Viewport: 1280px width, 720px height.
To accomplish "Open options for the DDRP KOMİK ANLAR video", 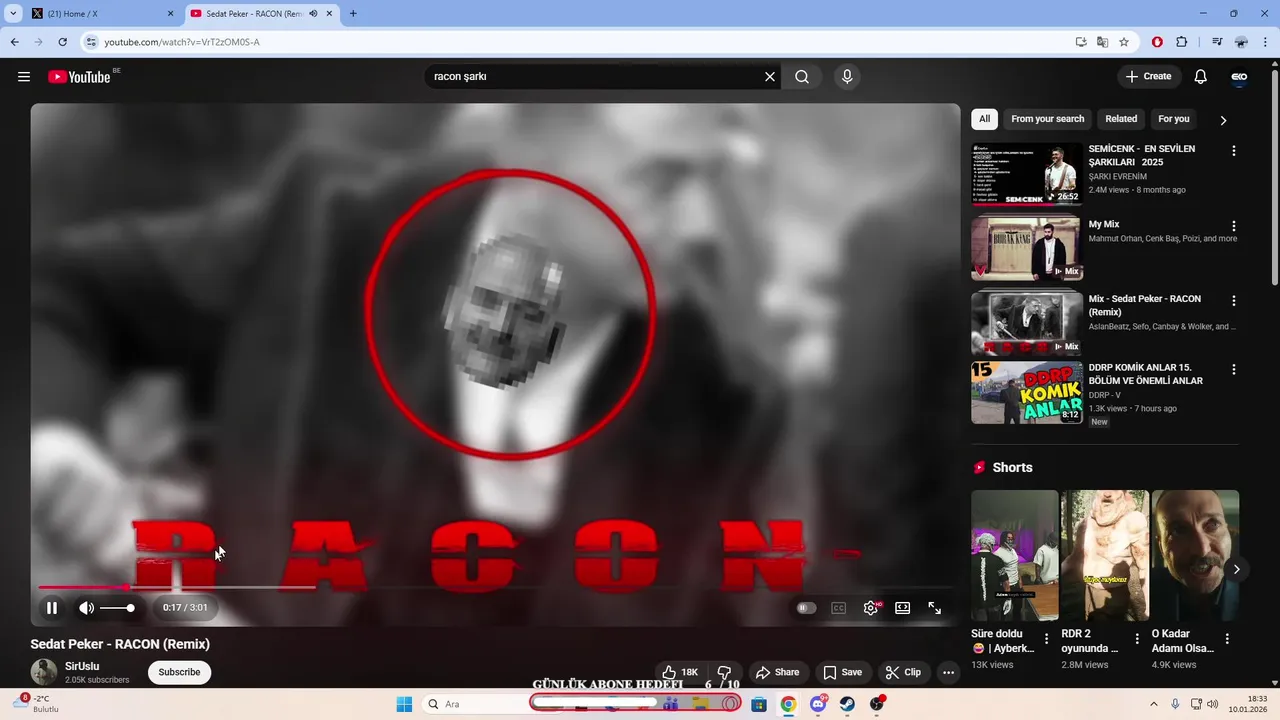I will [1234, 370].
